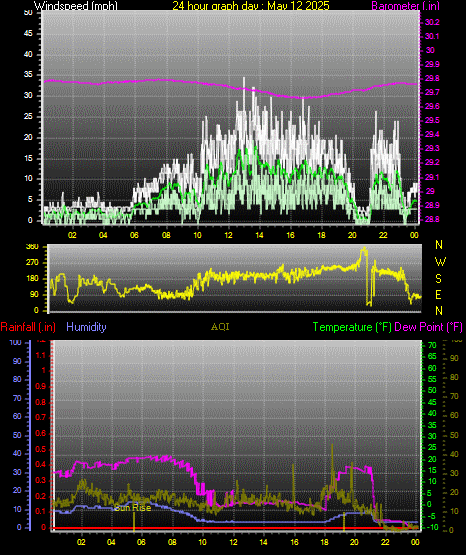
Task: Click the 06 hour tick on wind graph
Action: click(134, 235)
